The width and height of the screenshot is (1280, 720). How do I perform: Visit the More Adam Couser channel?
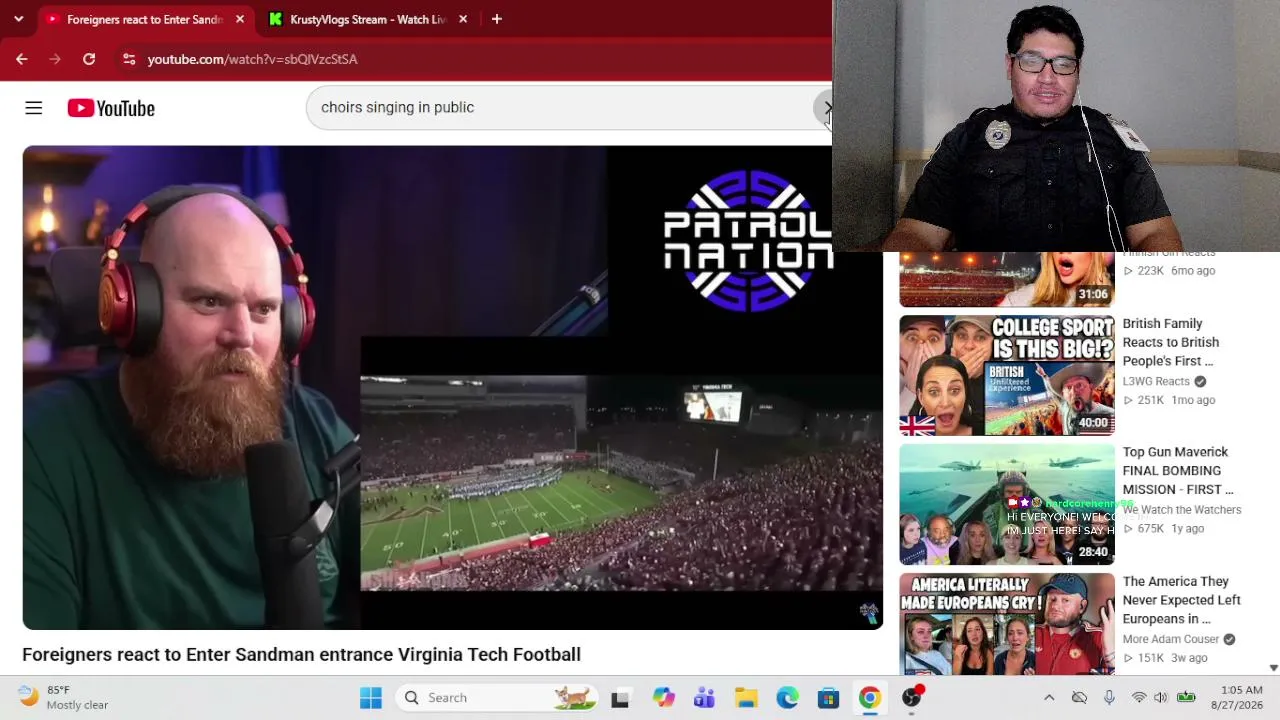(1170, 639)
